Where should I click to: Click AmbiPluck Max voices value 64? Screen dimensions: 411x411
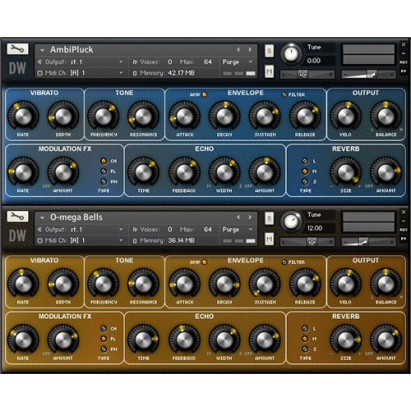(208, 62)
